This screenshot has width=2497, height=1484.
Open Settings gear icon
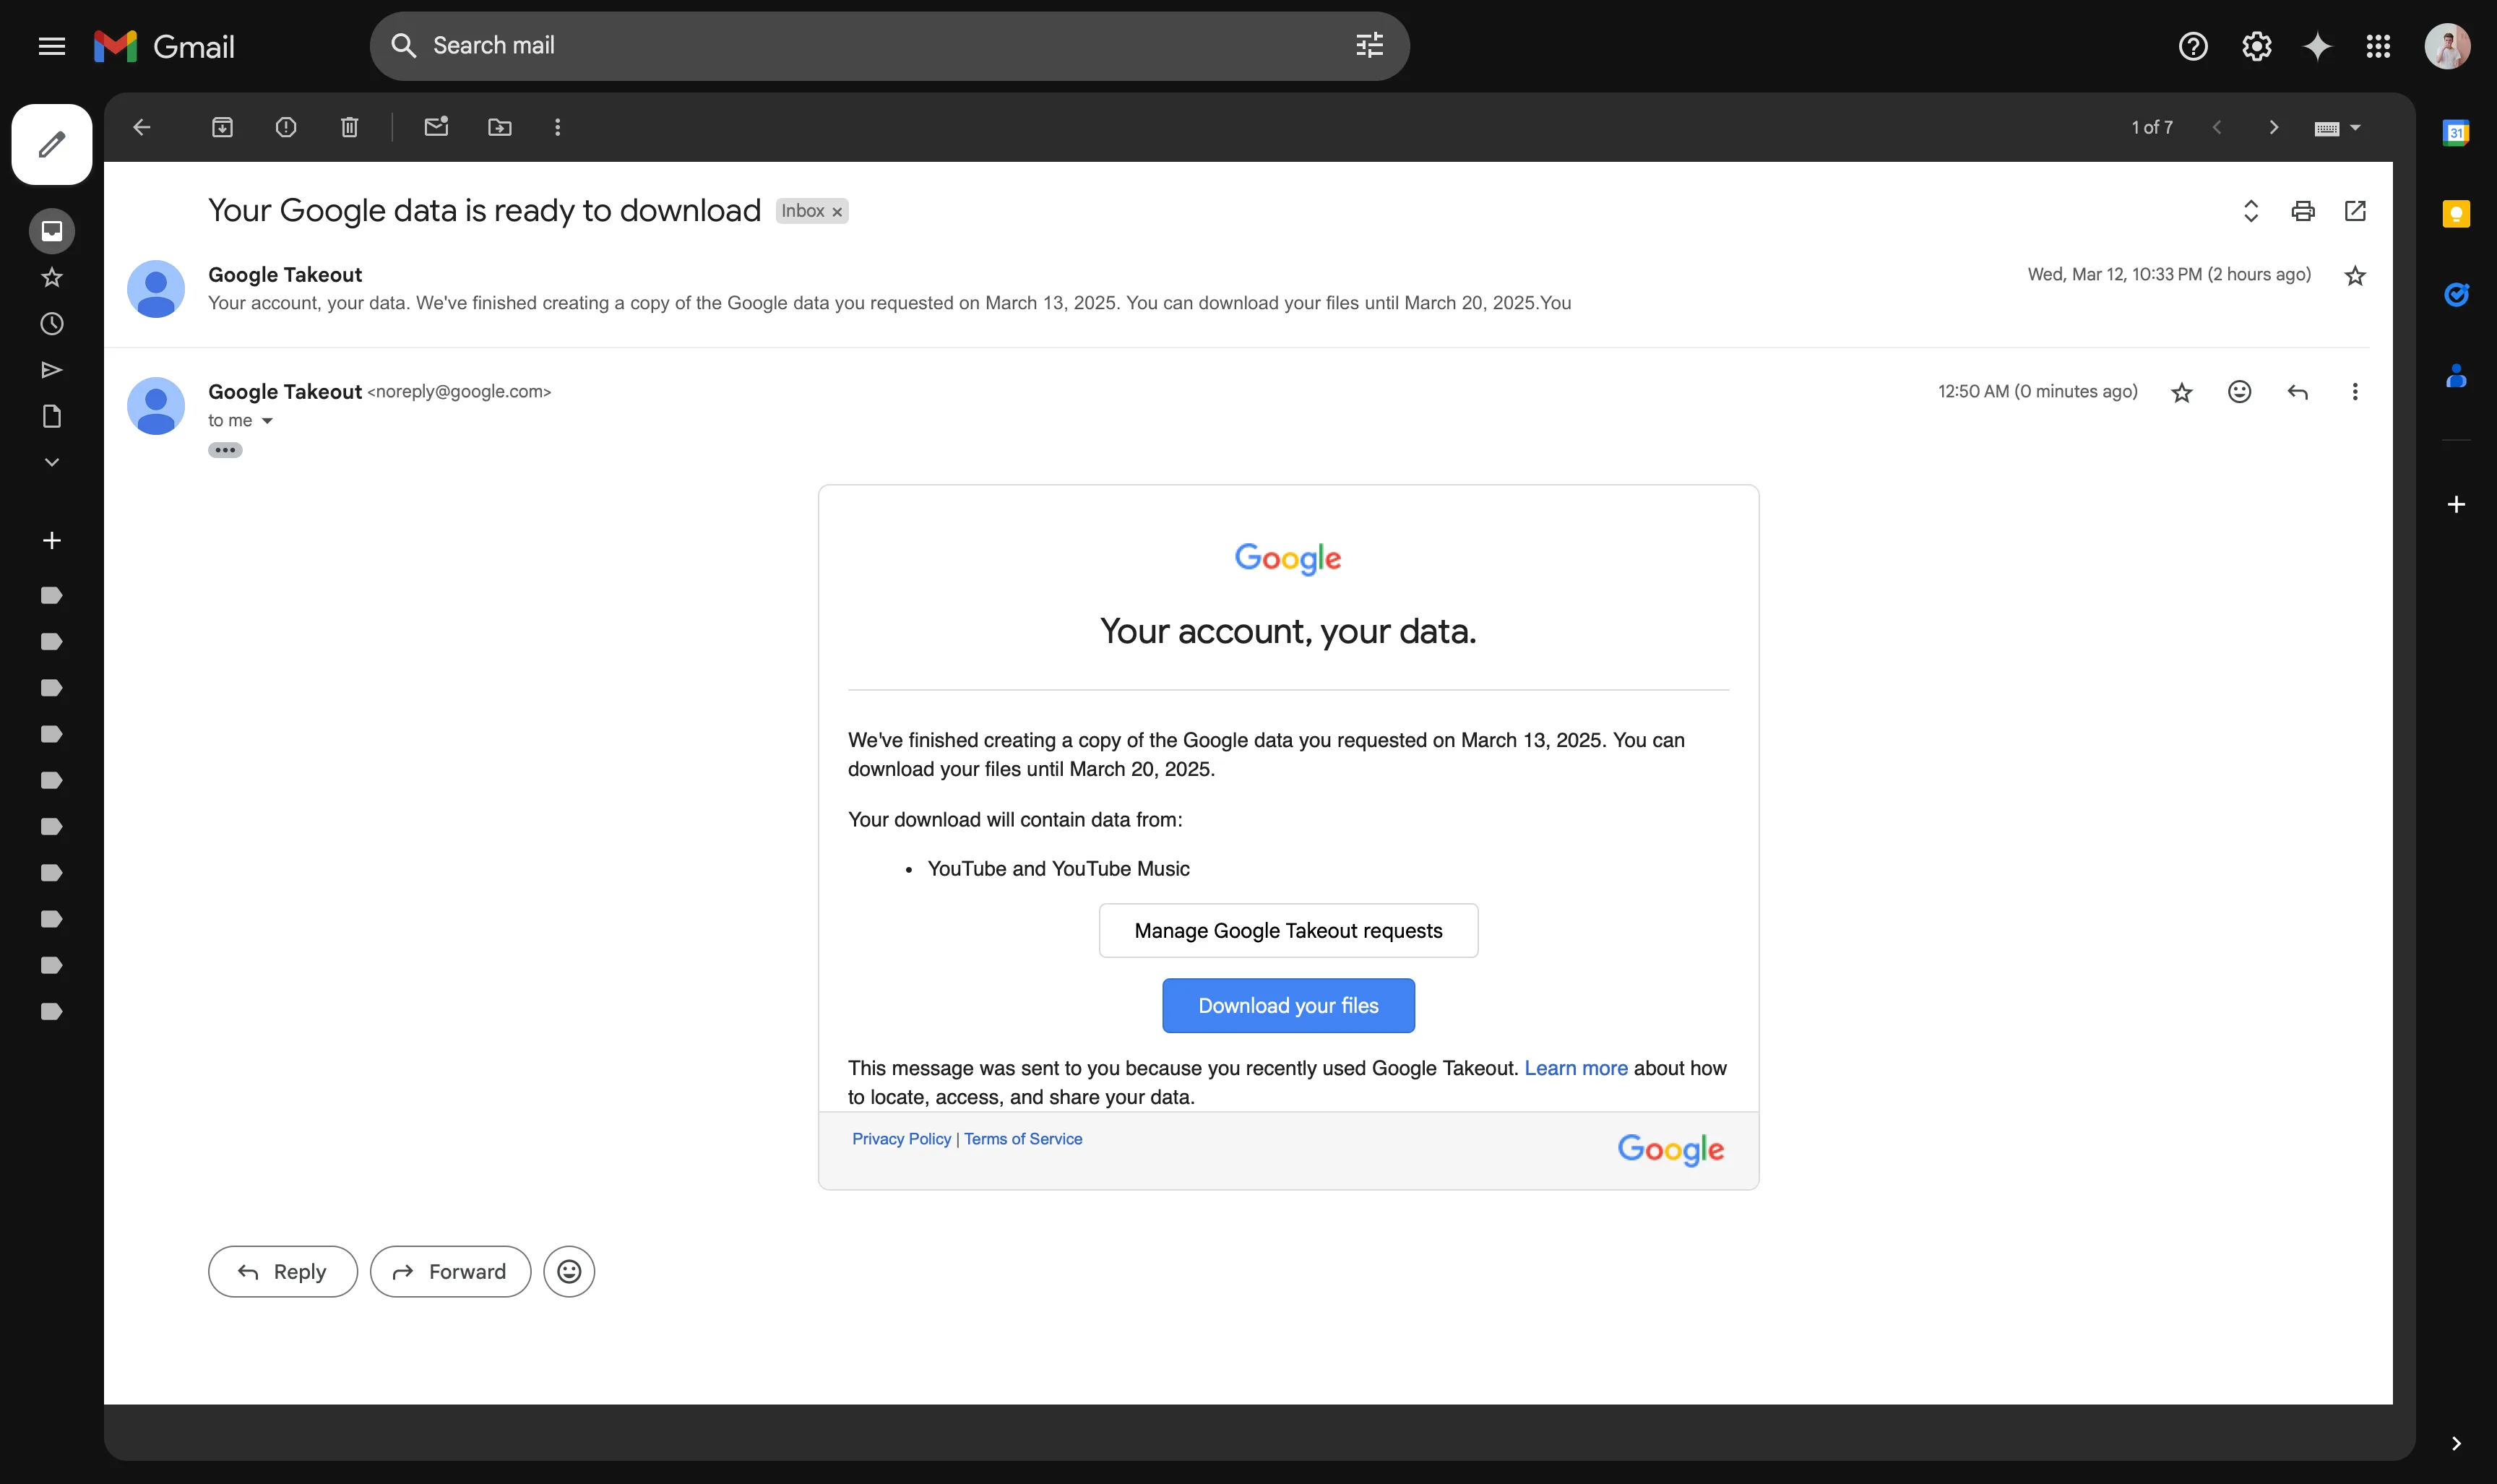pos(2256,46)
